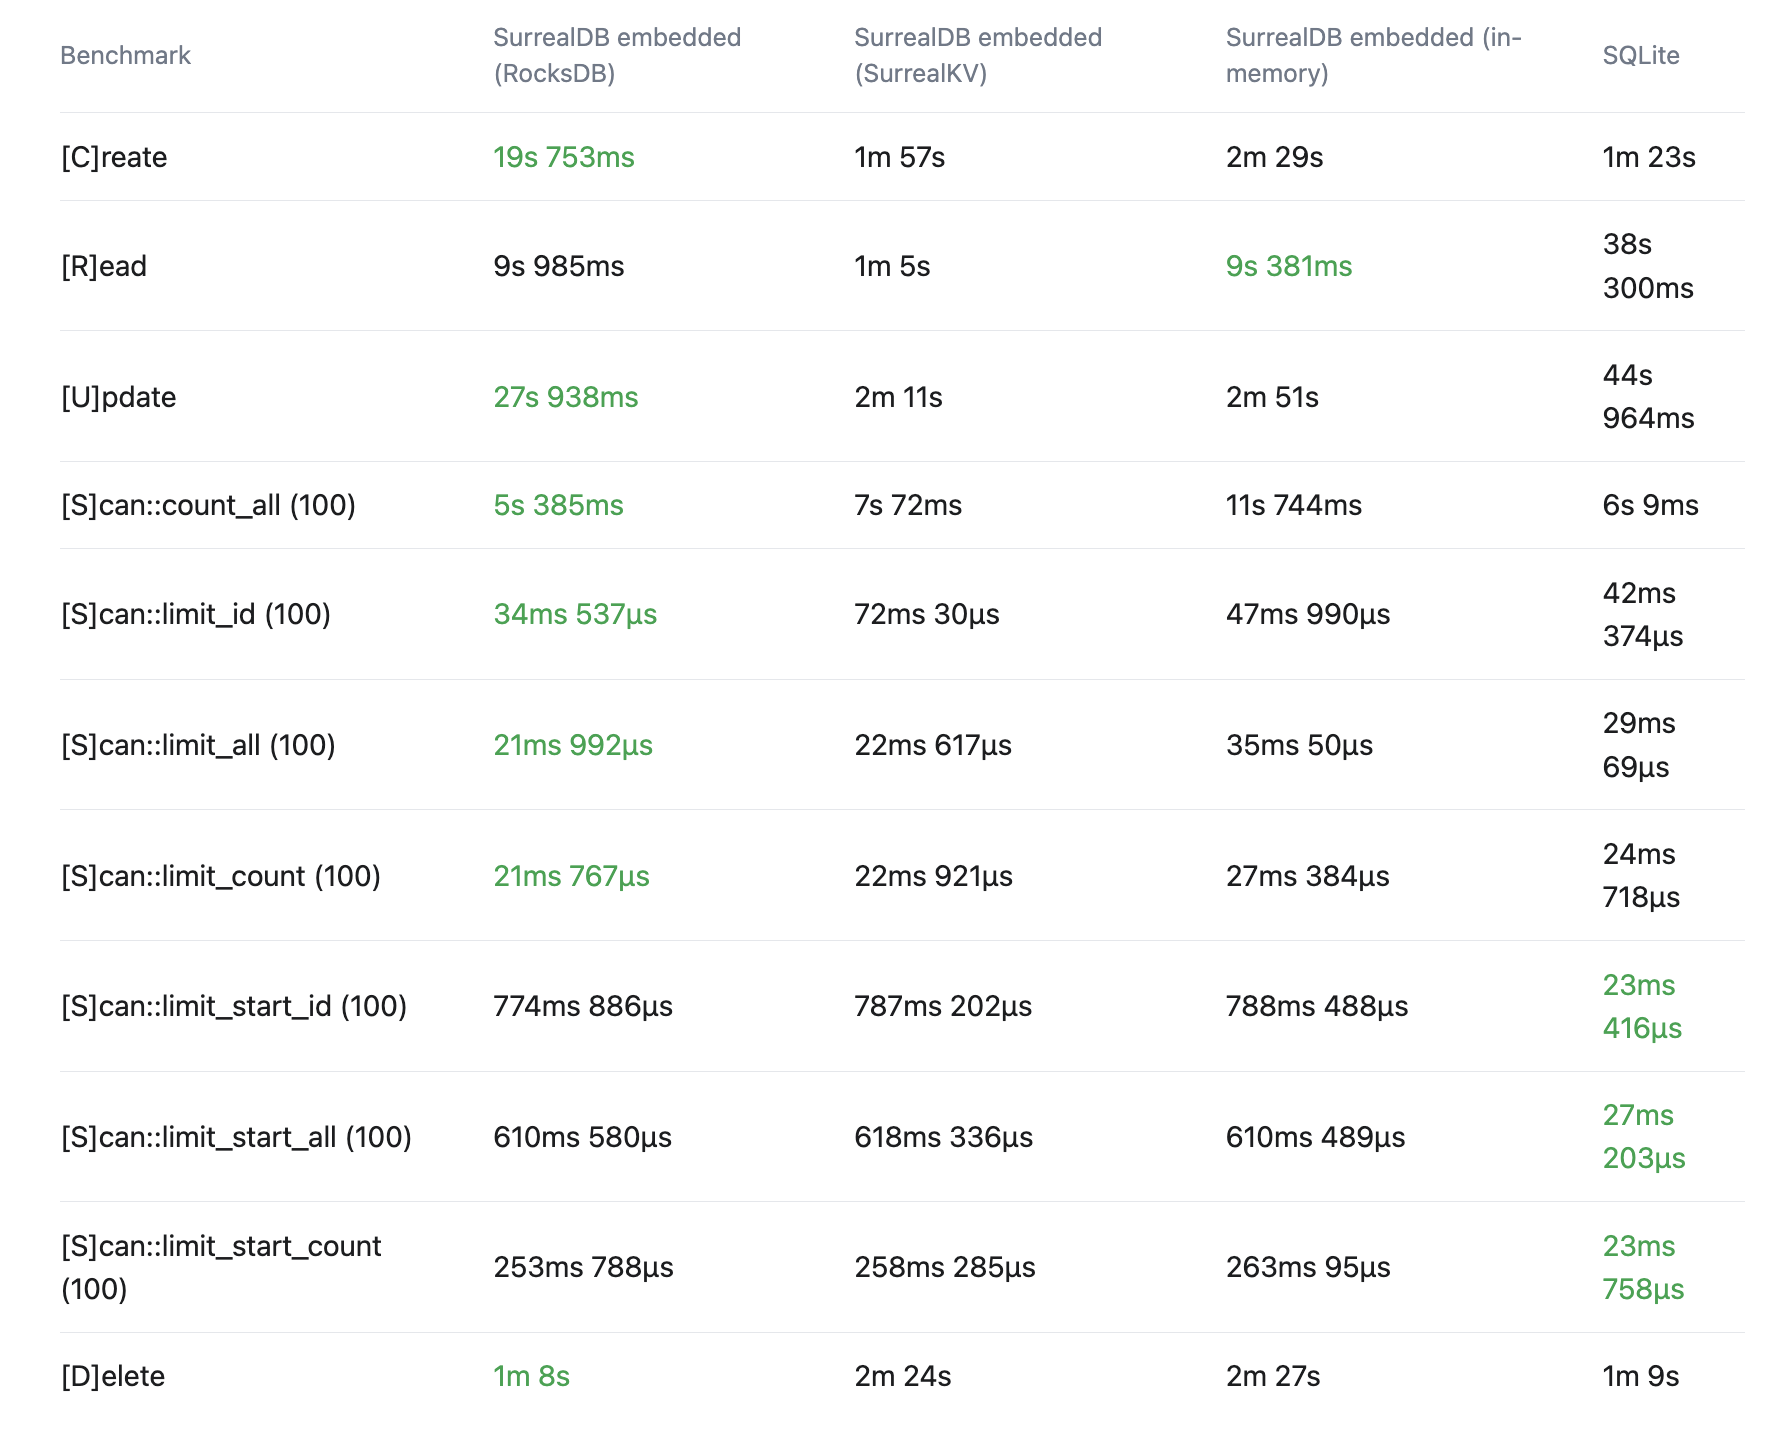
Task: Click the green 27s 938ms value
Action: (566, 397)
